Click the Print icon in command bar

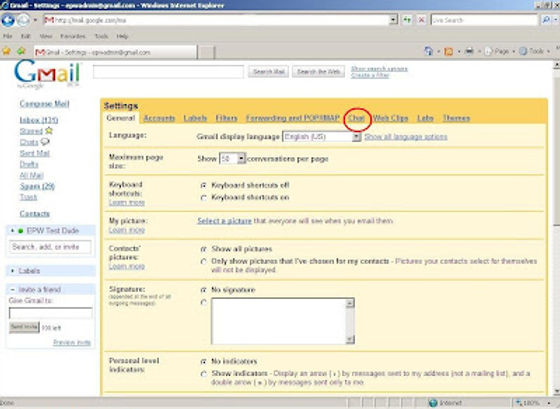click(469, 51)
